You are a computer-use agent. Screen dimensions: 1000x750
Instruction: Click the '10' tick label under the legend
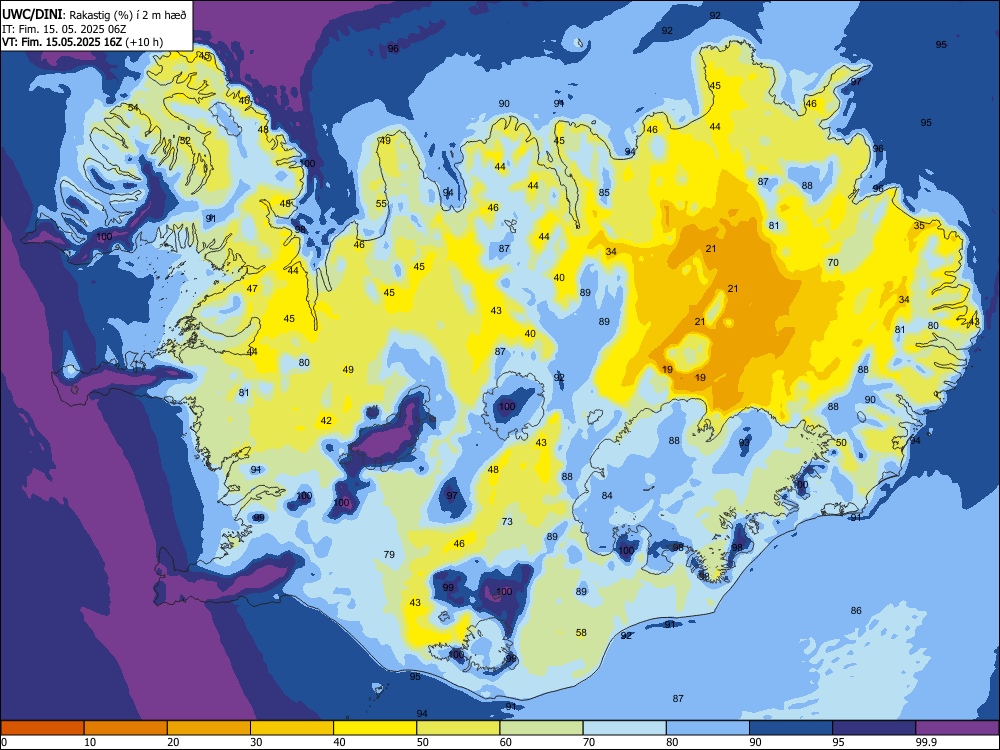90,742
